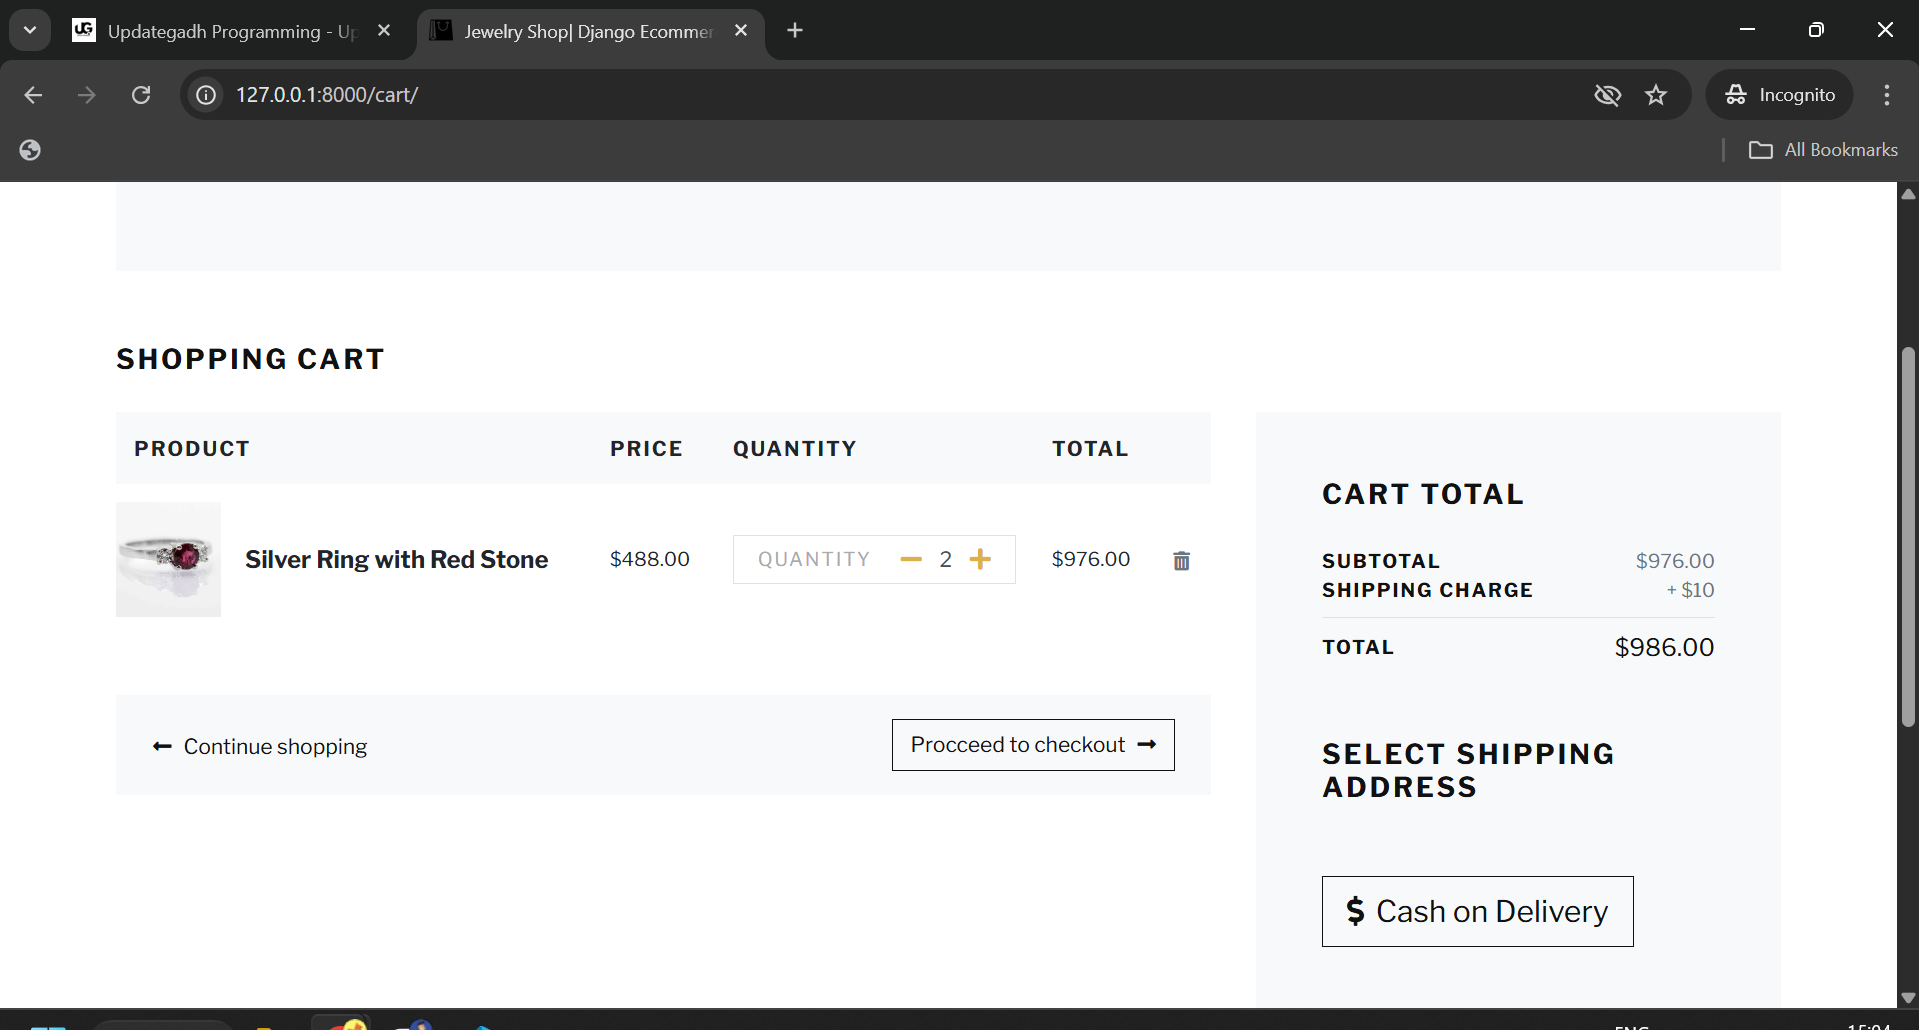Click Procceed to checkout button
The height and width of the screenshot is (1030, 1919).
[1032, 745]
